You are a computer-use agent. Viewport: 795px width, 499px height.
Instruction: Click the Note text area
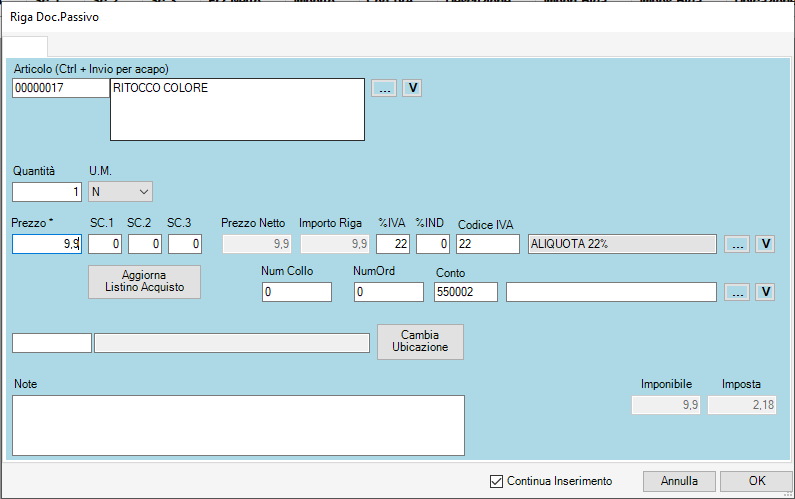pyautogui.click(x=238, y=425)
